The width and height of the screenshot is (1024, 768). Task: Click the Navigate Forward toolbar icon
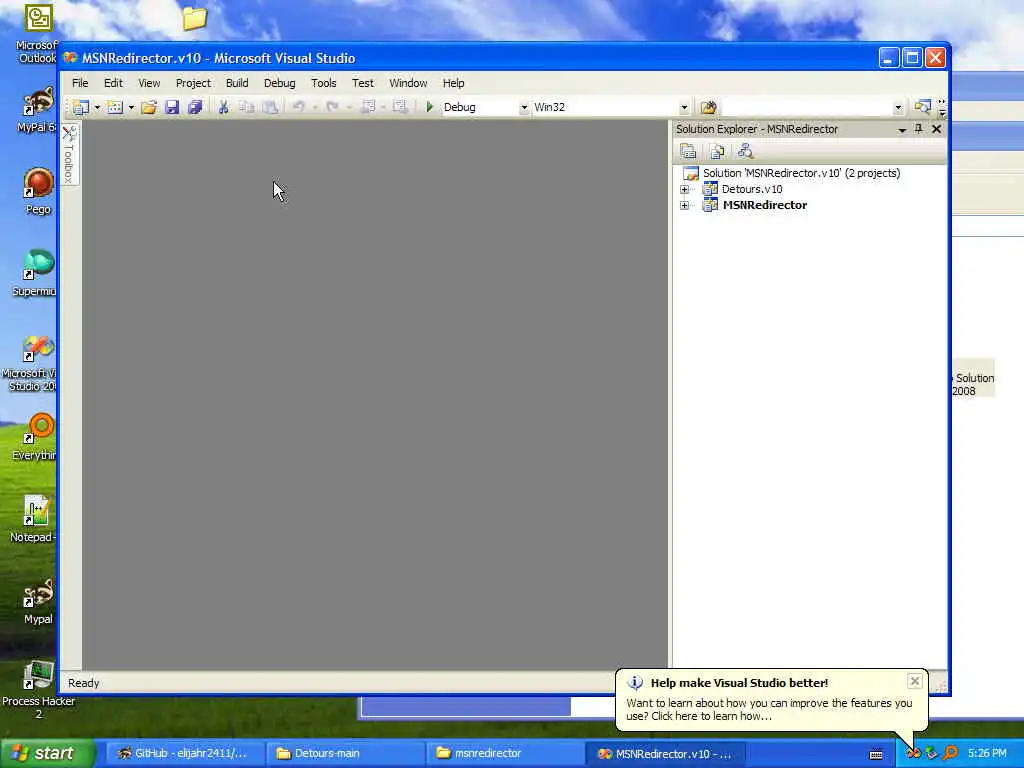(x=400, y=107)
